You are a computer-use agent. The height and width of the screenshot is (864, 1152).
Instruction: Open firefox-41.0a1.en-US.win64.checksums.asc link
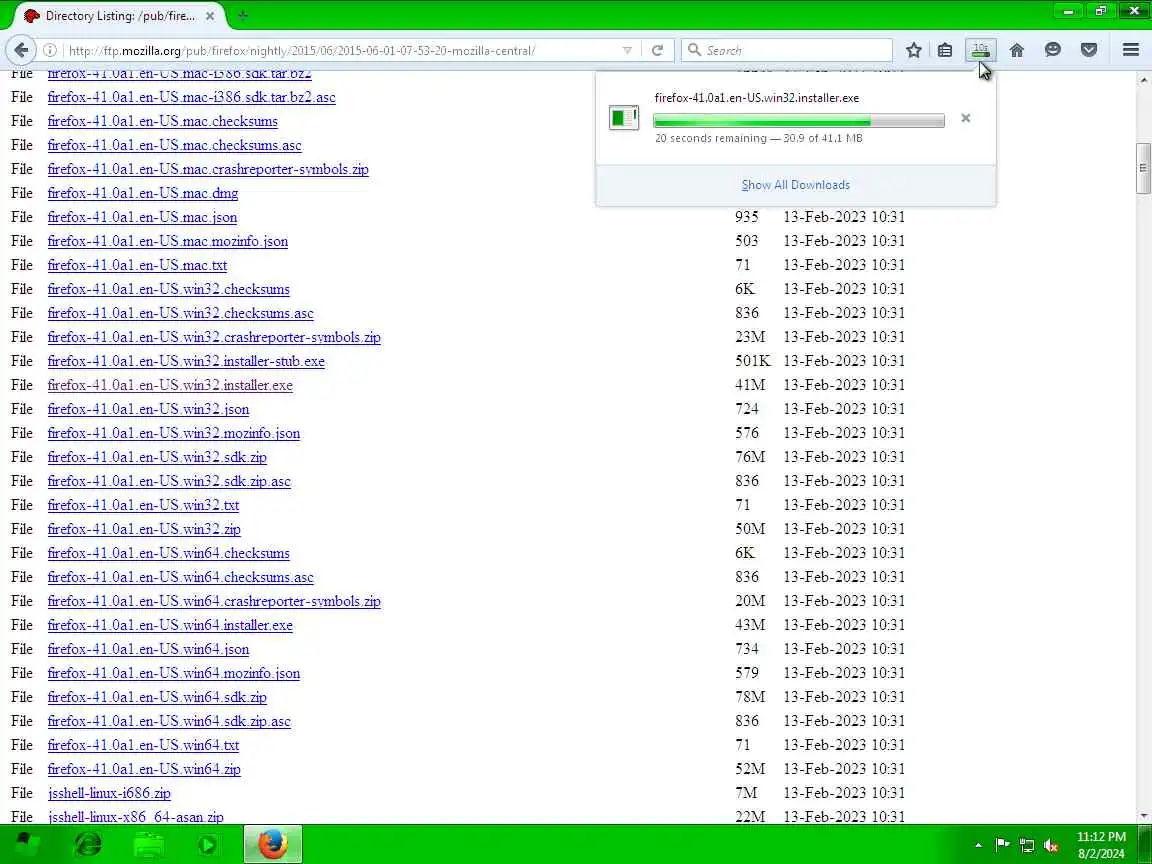[181, 577]
